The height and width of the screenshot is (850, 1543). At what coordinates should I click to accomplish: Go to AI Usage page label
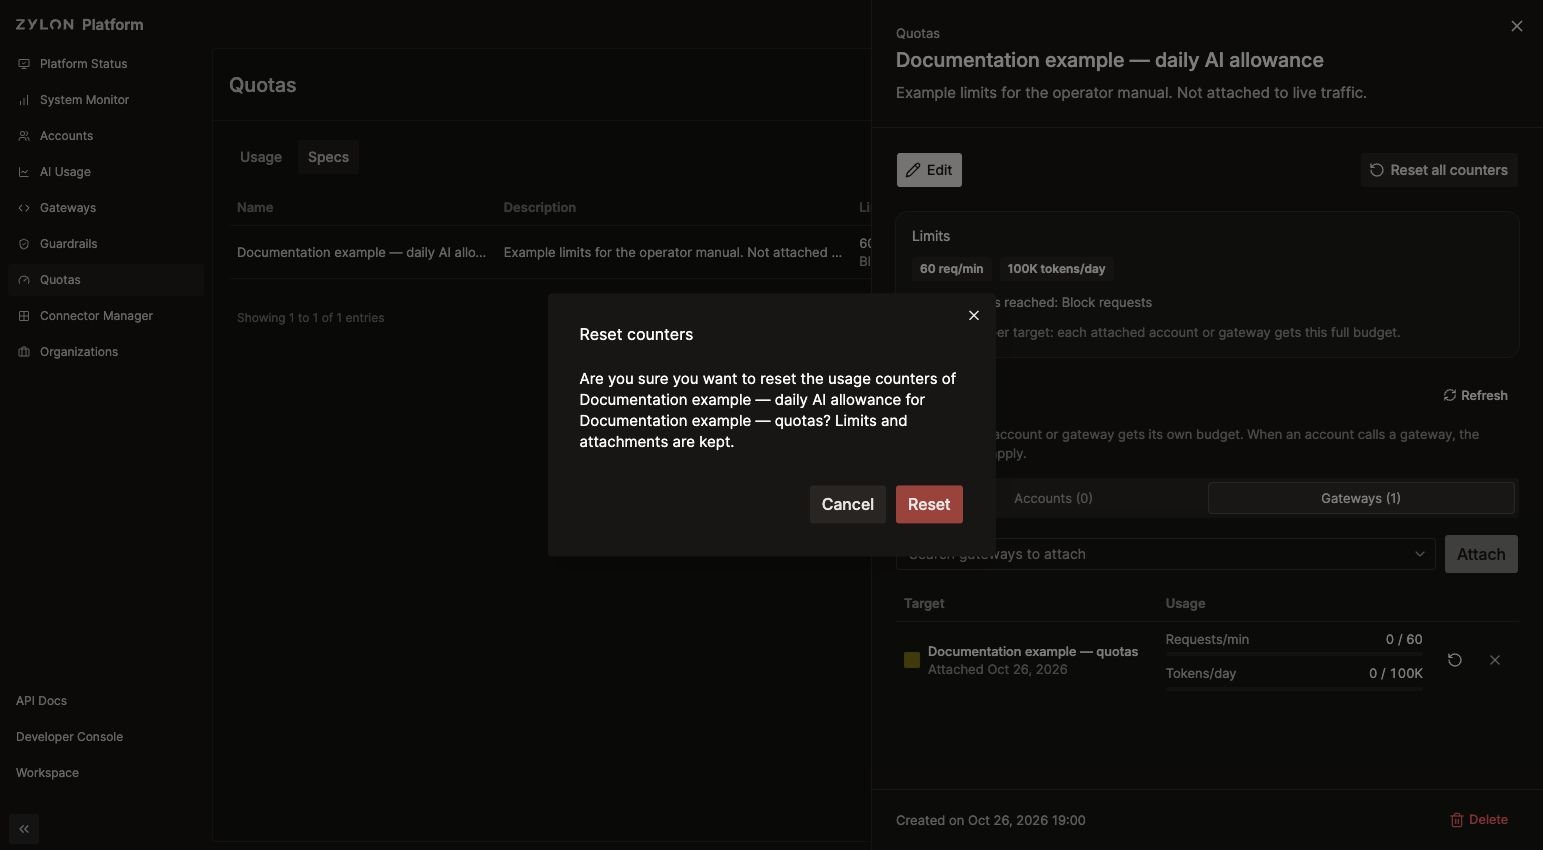point(65,172)
